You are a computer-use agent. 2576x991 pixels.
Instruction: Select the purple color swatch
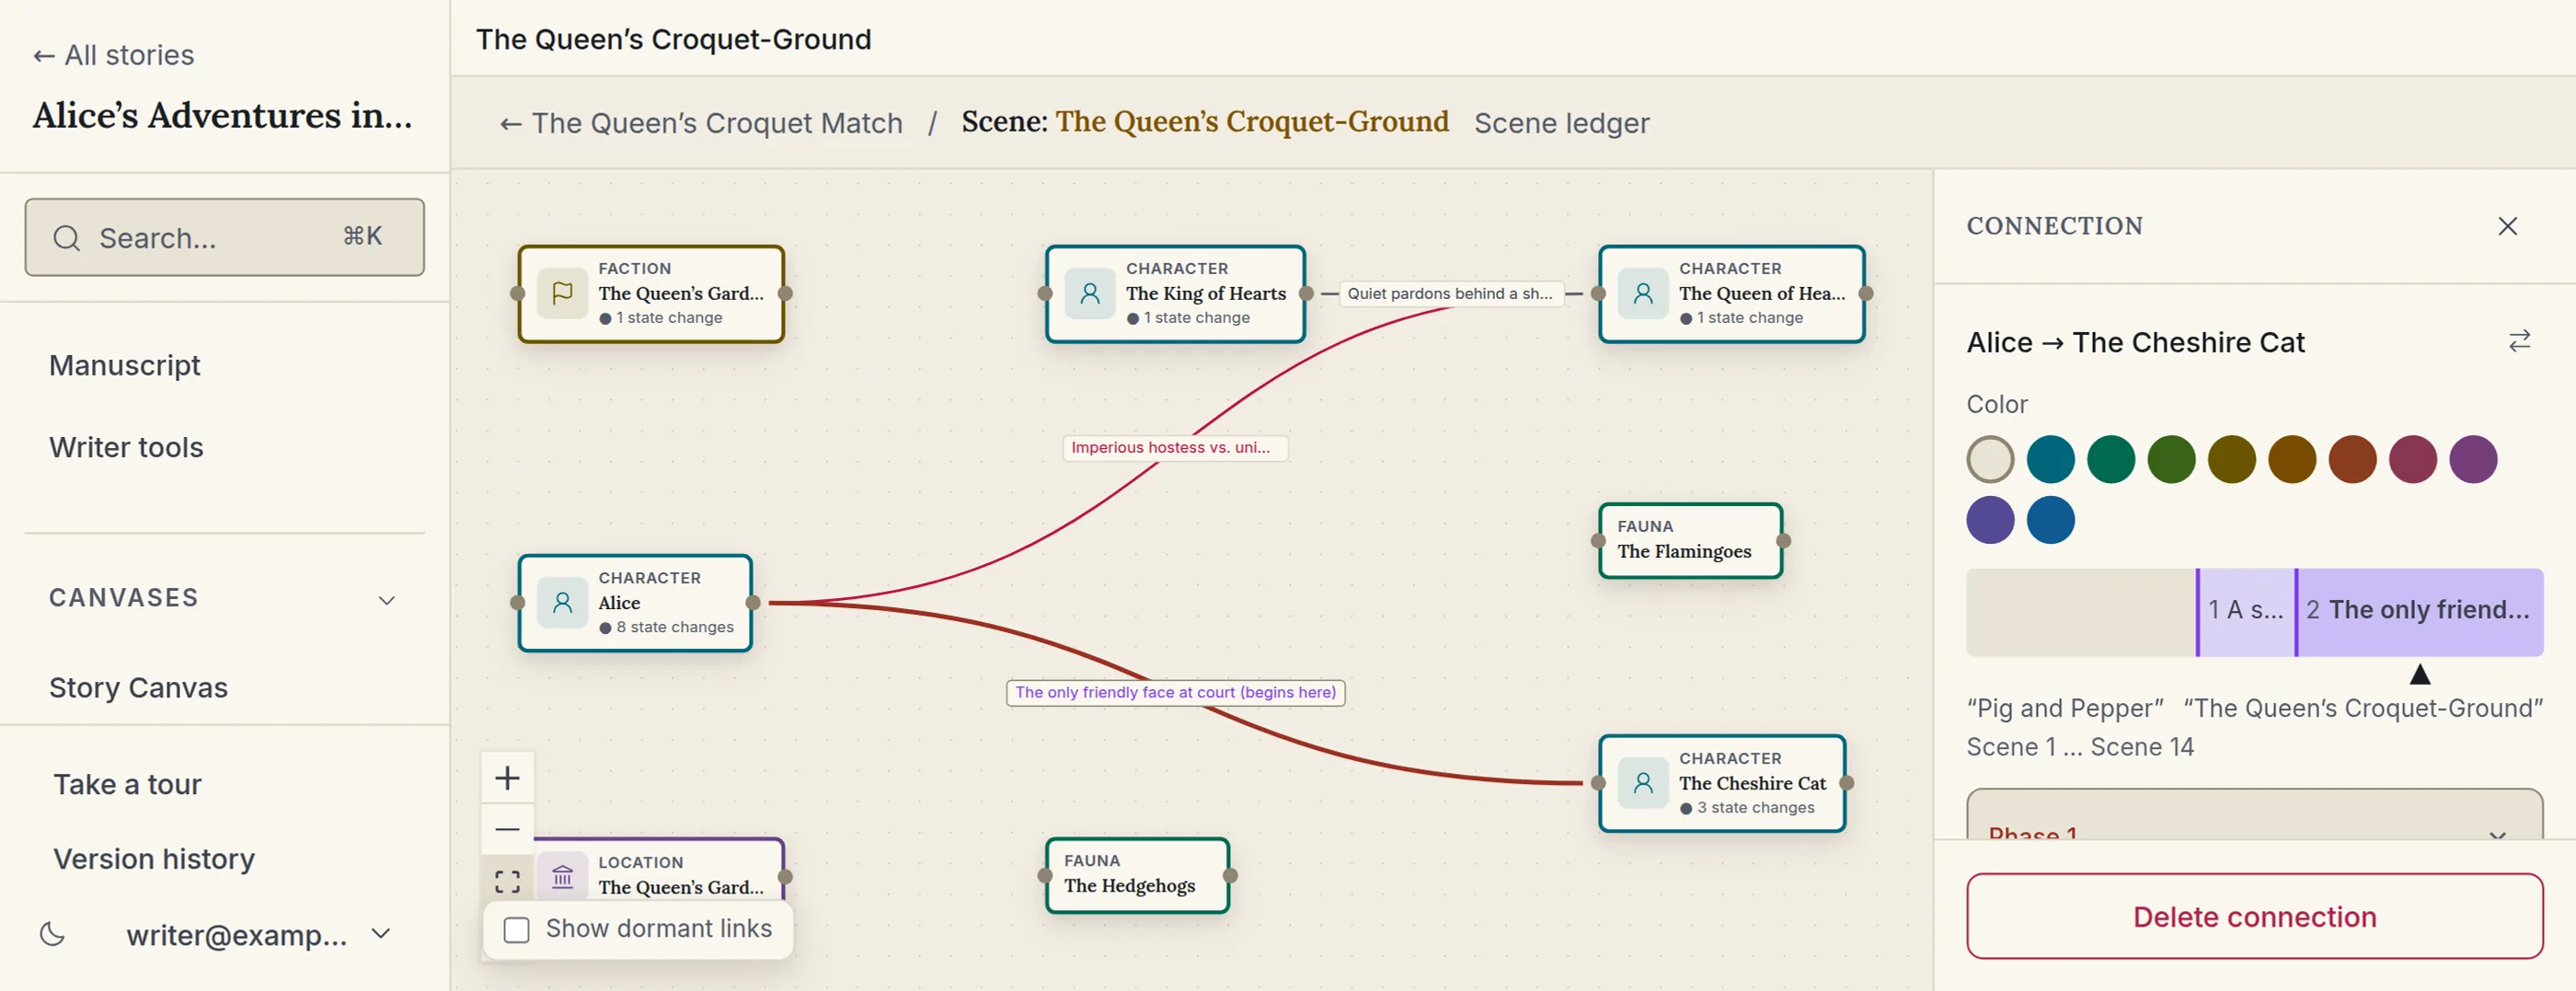(x=2473, y=460)
